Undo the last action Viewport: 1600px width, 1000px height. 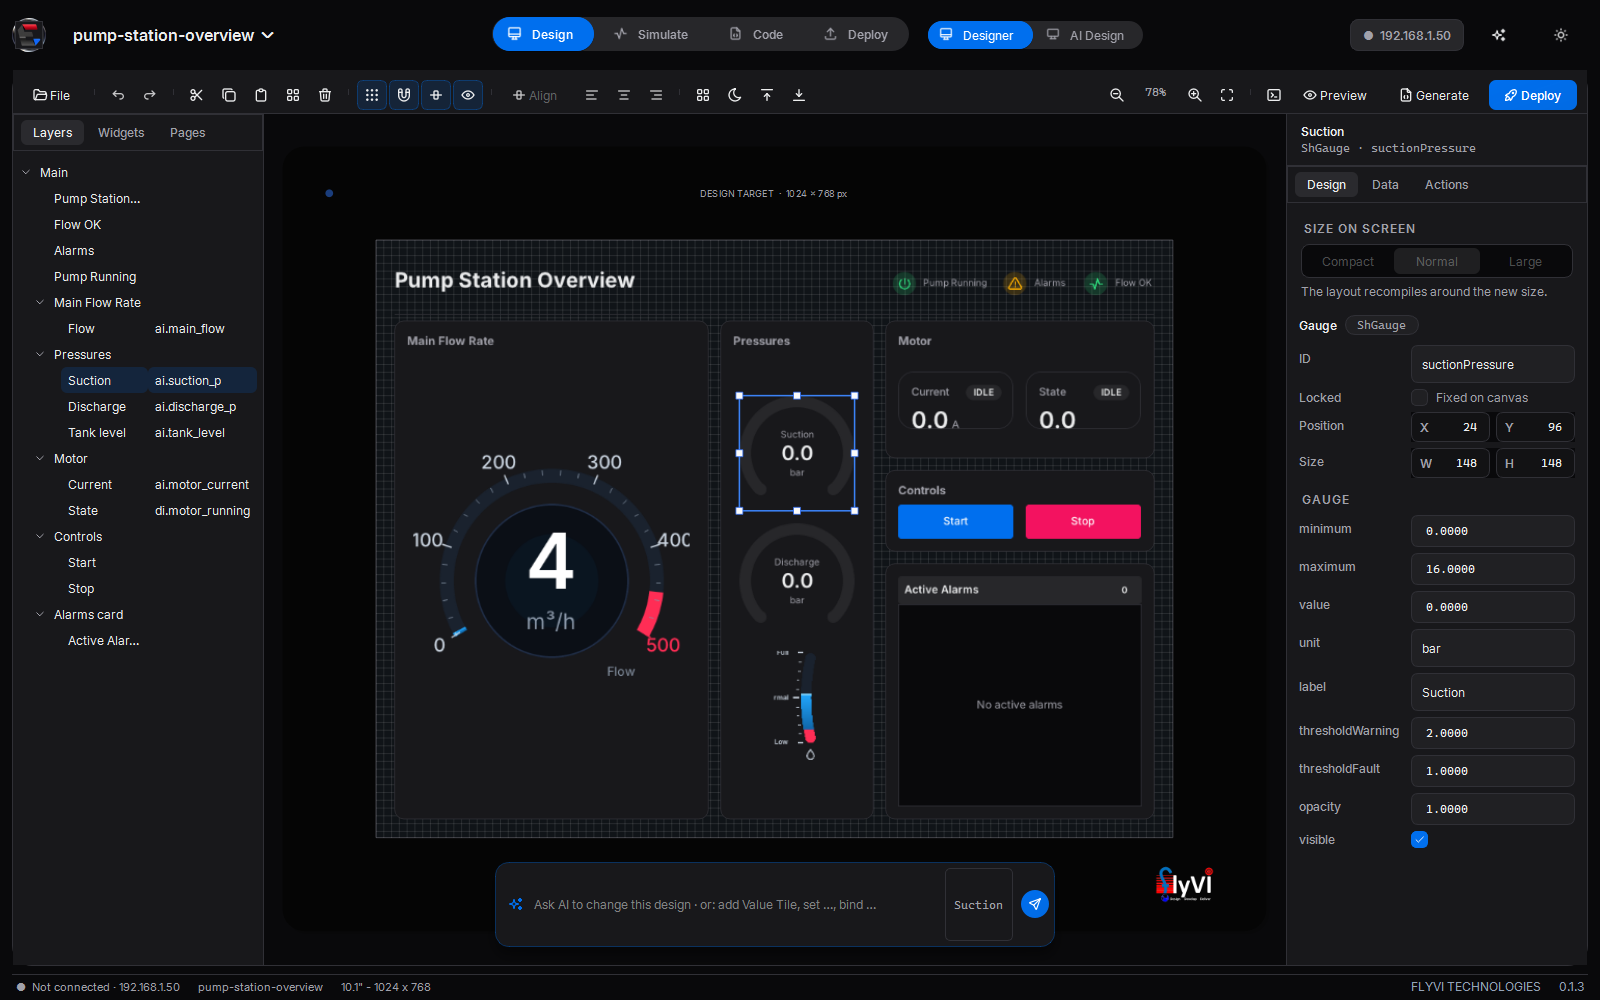coord(118,95)
